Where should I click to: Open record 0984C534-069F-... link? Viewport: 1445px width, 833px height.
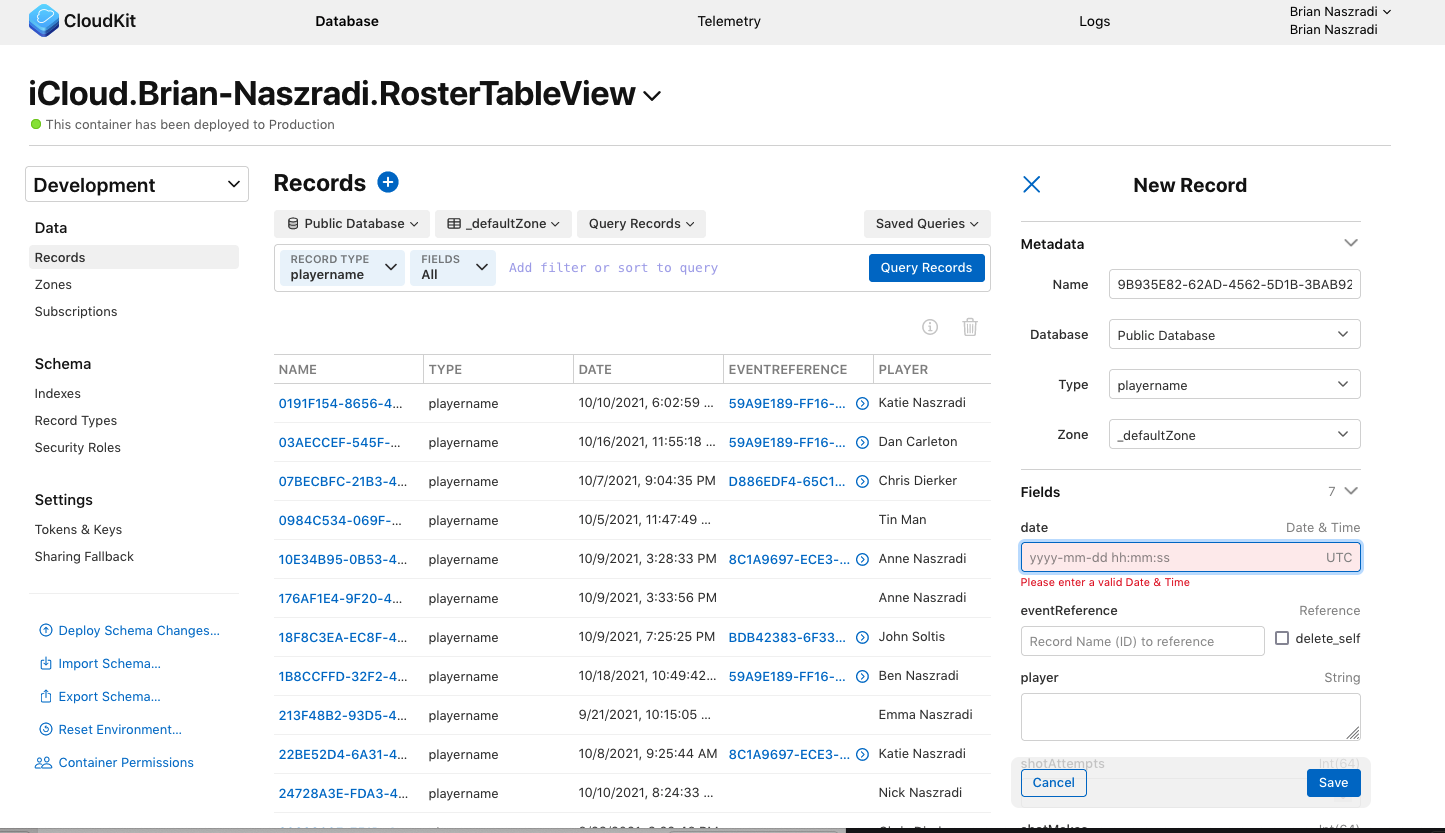coord(340,520)
